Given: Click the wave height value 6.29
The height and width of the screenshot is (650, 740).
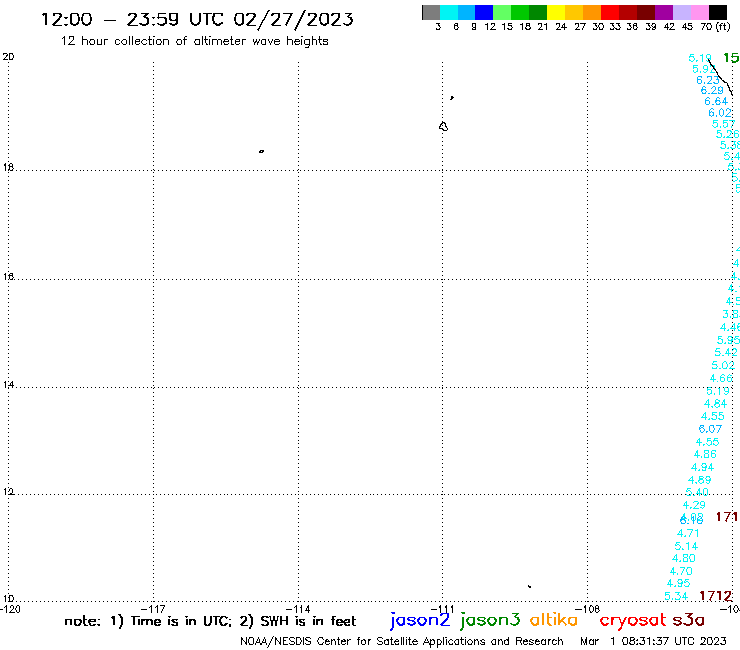Looking at the screenshot, I should point(712,90).
